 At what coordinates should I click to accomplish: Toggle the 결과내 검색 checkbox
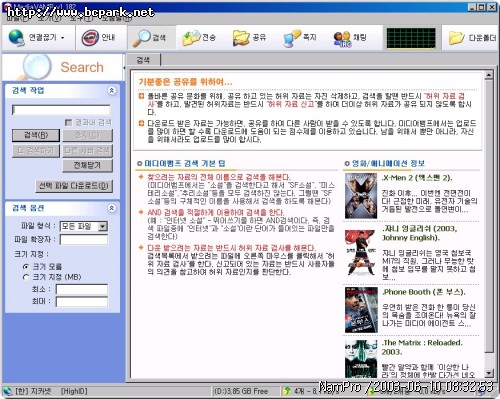coord(68,123)
